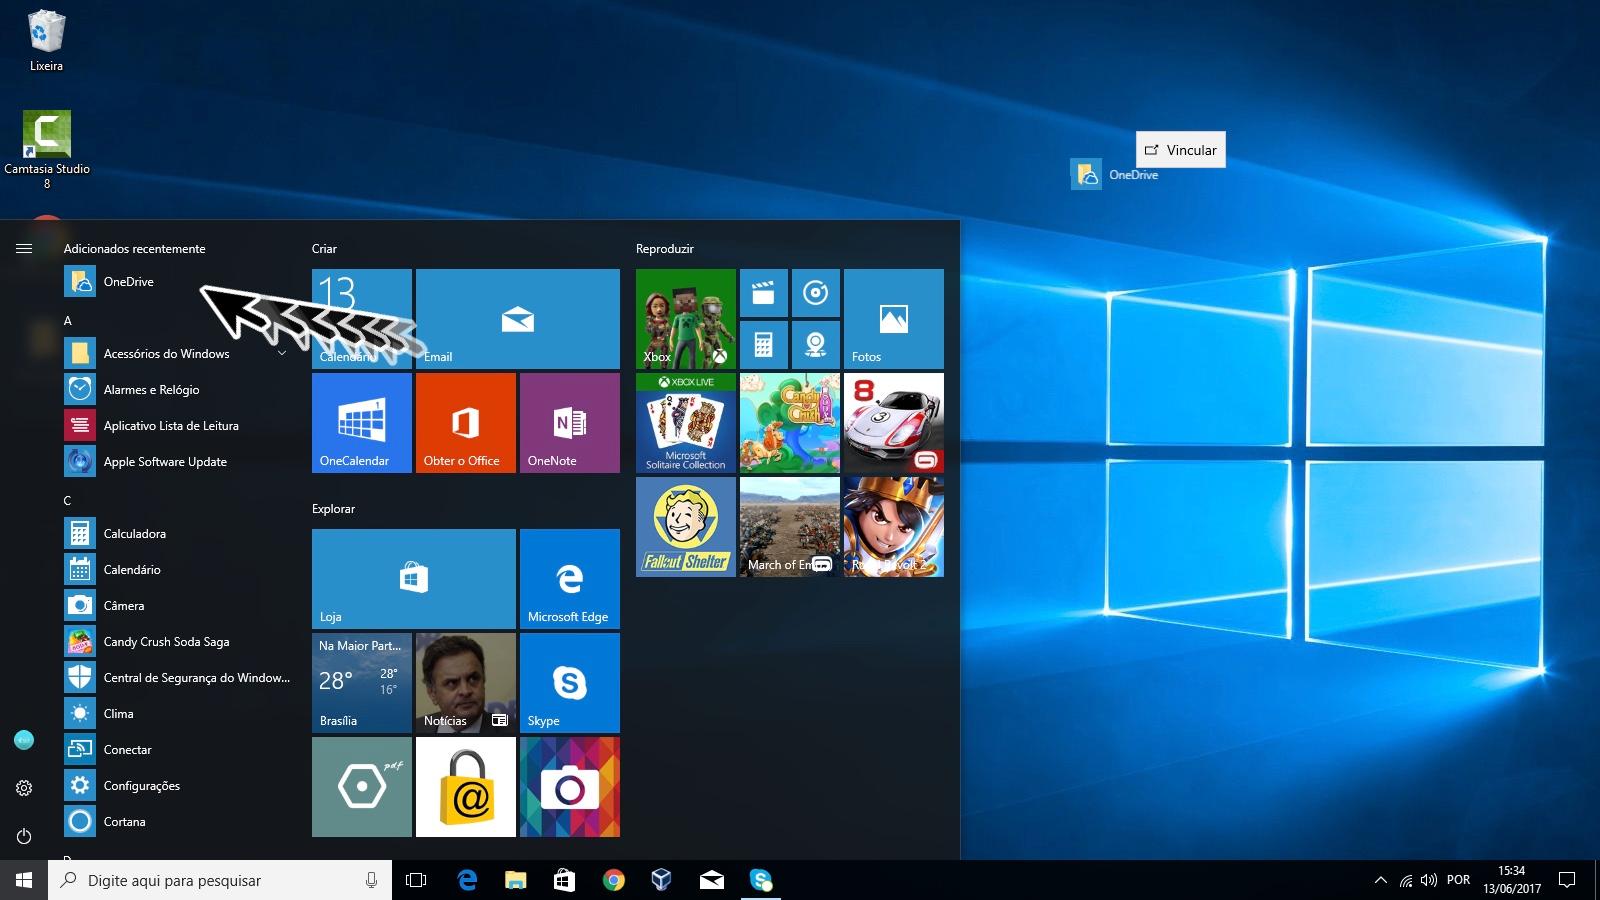1600x900 pixels.
Task: Click the letter C section header
Action: click(68, 501)
